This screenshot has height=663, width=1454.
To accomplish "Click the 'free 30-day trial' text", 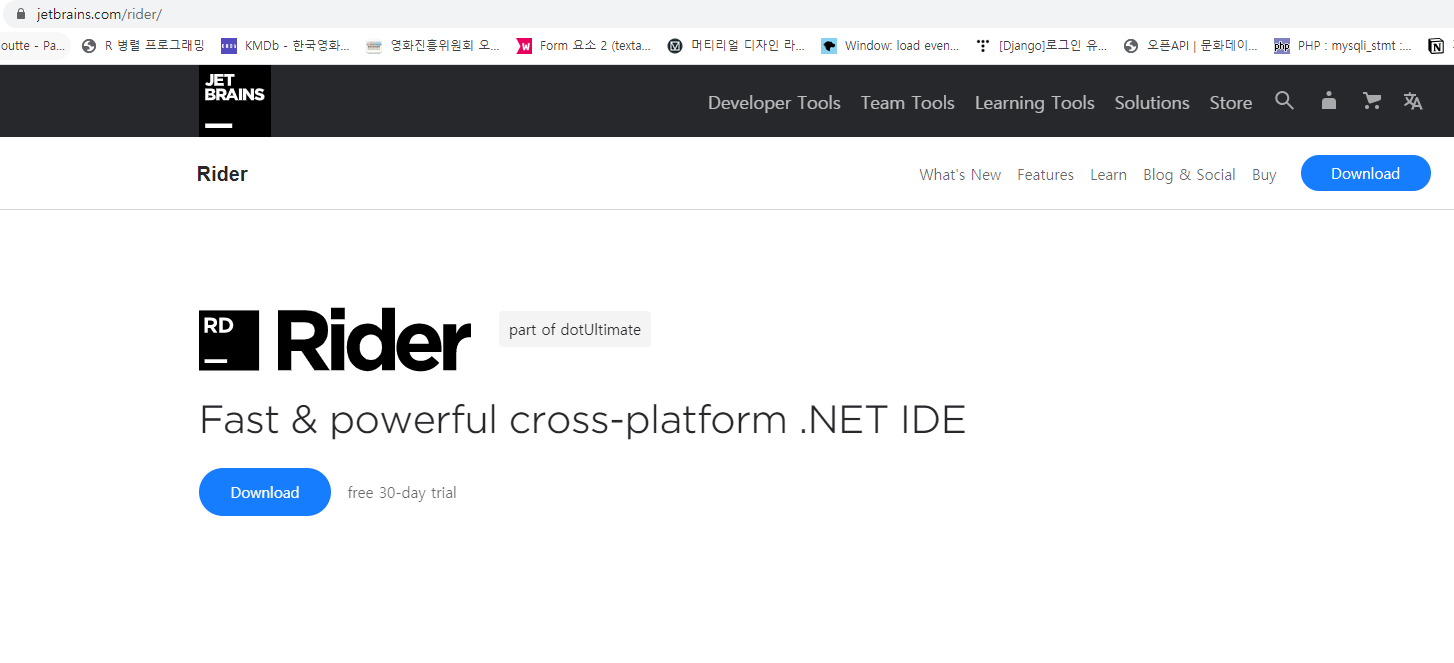I will [402, 492].
